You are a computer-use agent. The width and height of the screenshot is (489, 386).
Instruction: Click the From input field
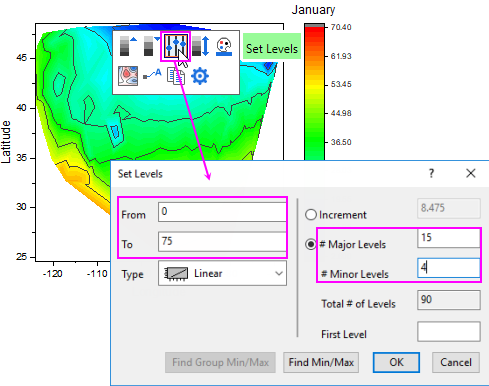click(222, 212)
